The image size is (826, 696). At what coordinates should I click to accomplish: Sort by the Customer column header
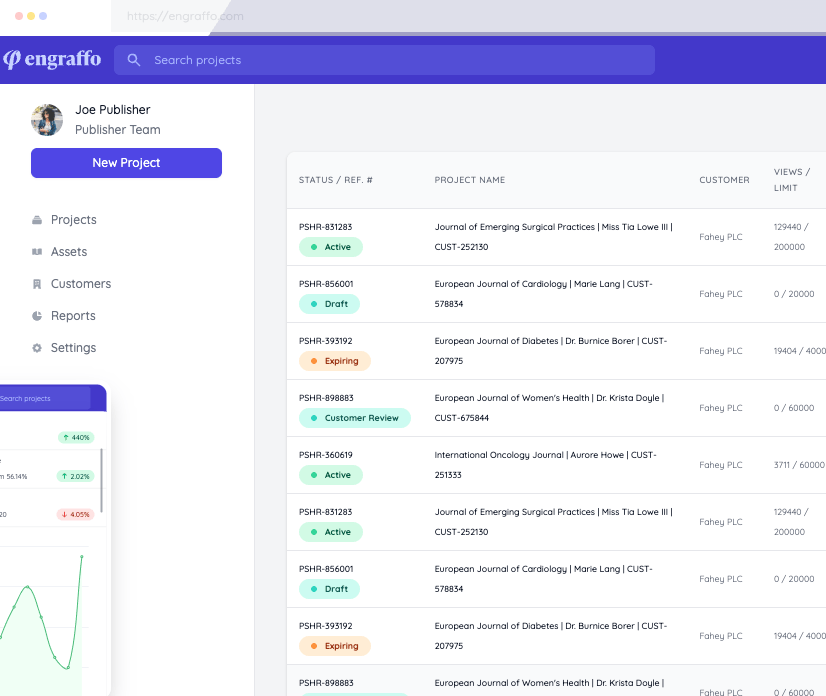pyautogui.click(x=724, y=180)
